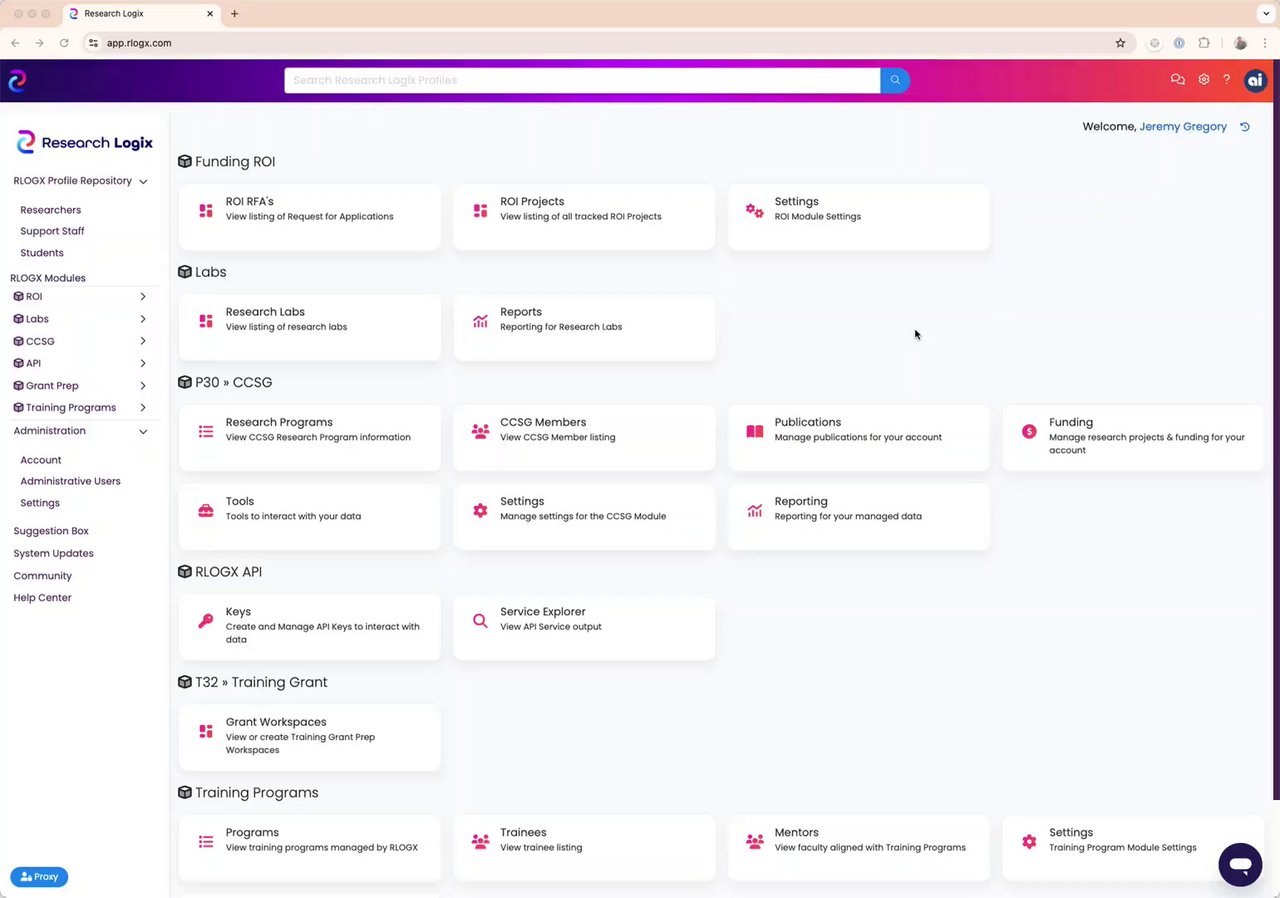The image size is (1280, 898).
Task: Click the Funding dollar icon
Action: (x=1029, y=432)
